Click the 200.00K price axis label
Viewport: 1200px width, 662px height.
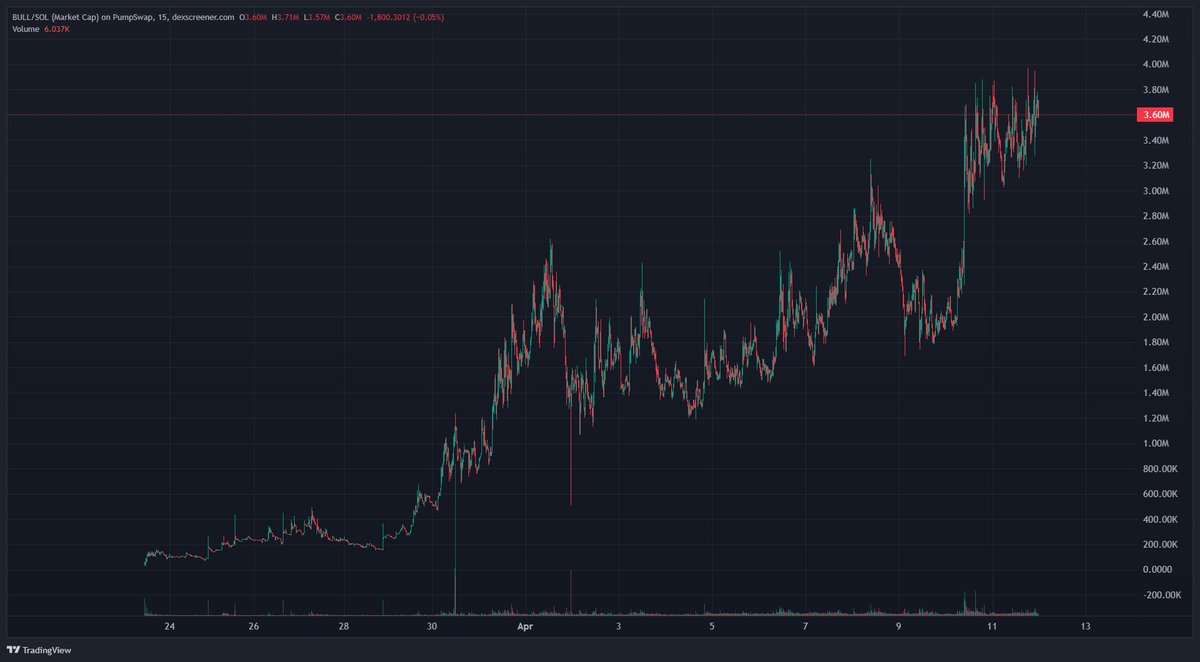[x=1158, y=544]
